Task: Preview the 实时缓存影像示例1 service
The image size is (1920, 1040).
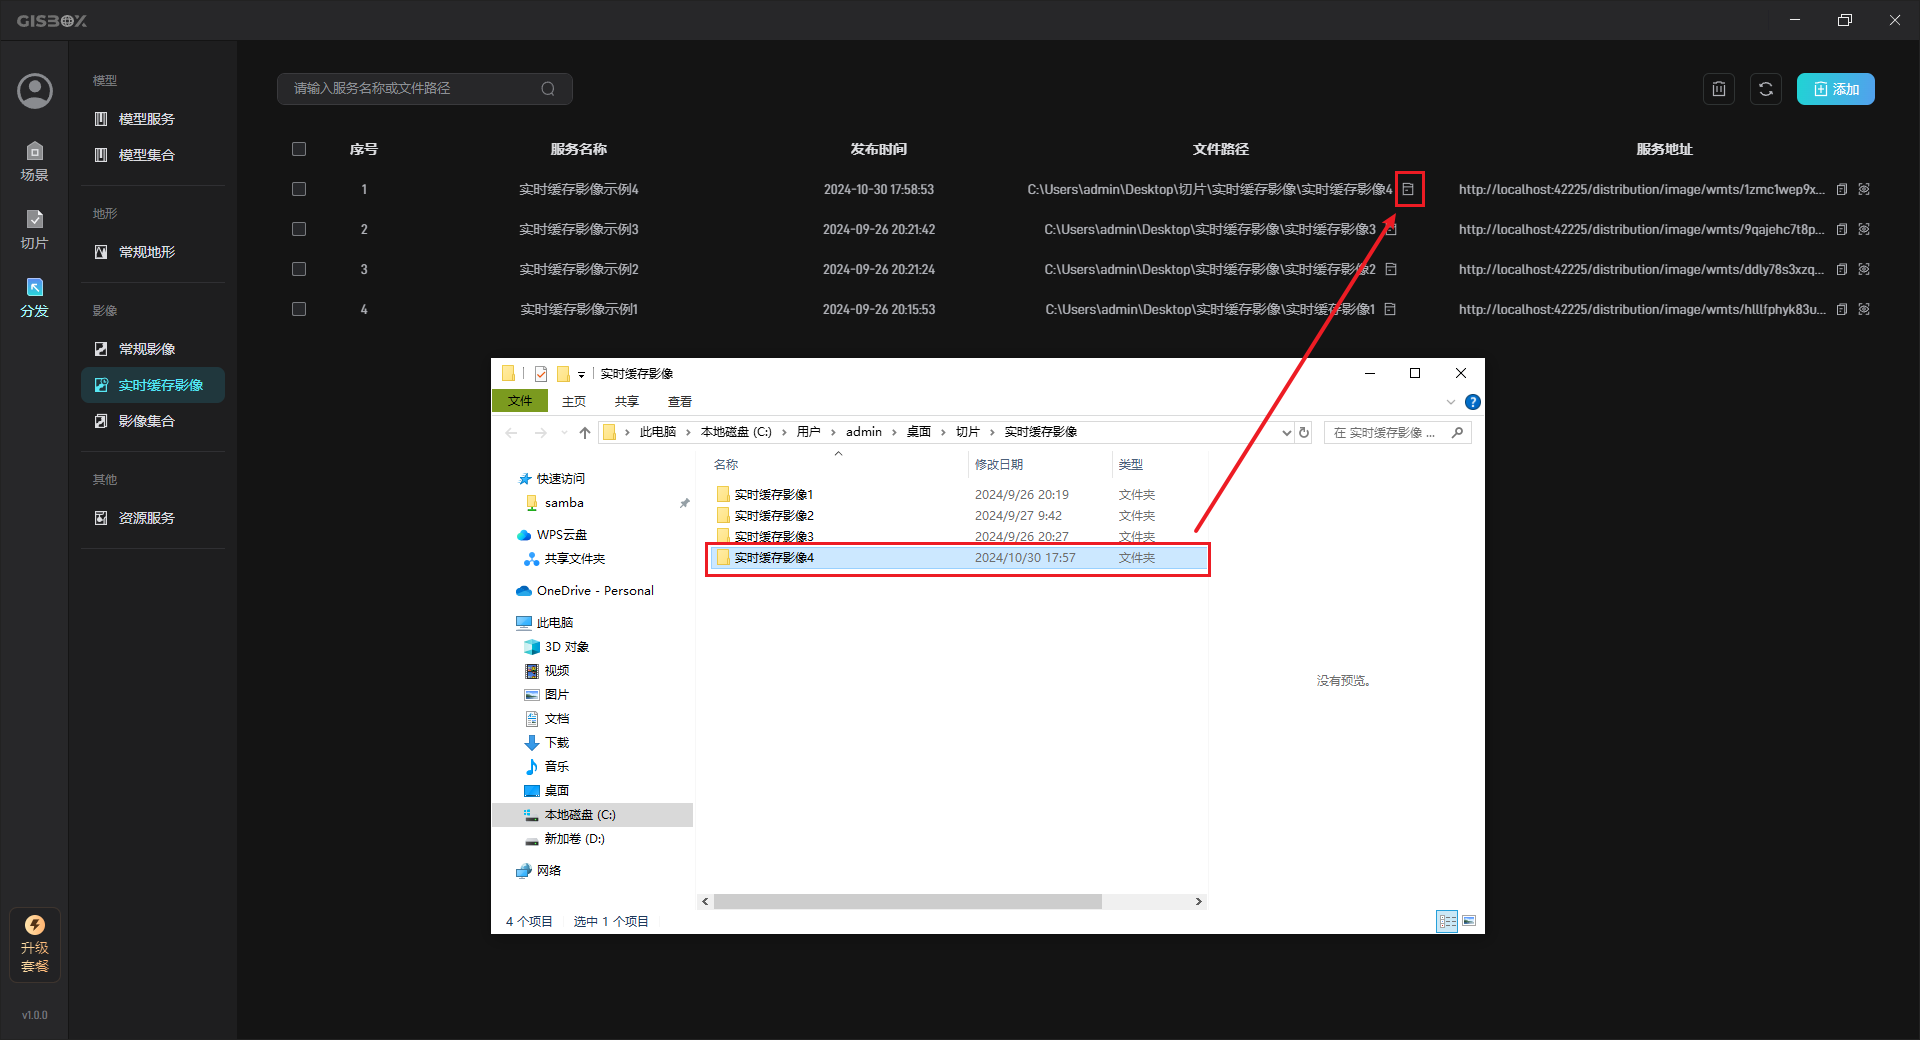Action: point(1864,309)
